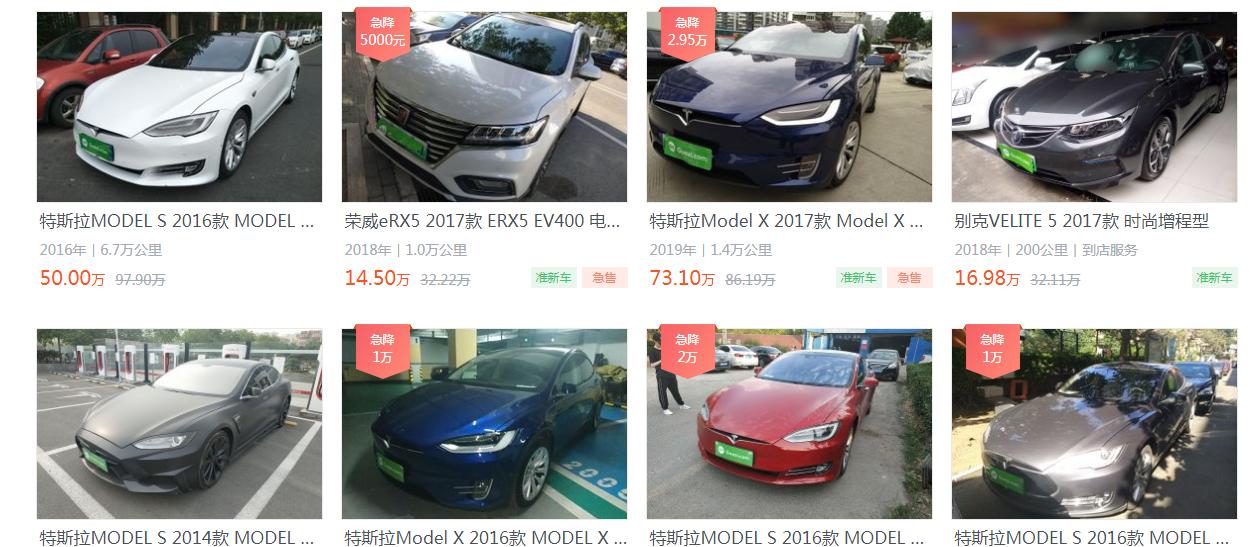Select the 急售 tag on Roewe eRX5
The height and width of the screenshot is (547, 1255).
[x=604, y=278]
